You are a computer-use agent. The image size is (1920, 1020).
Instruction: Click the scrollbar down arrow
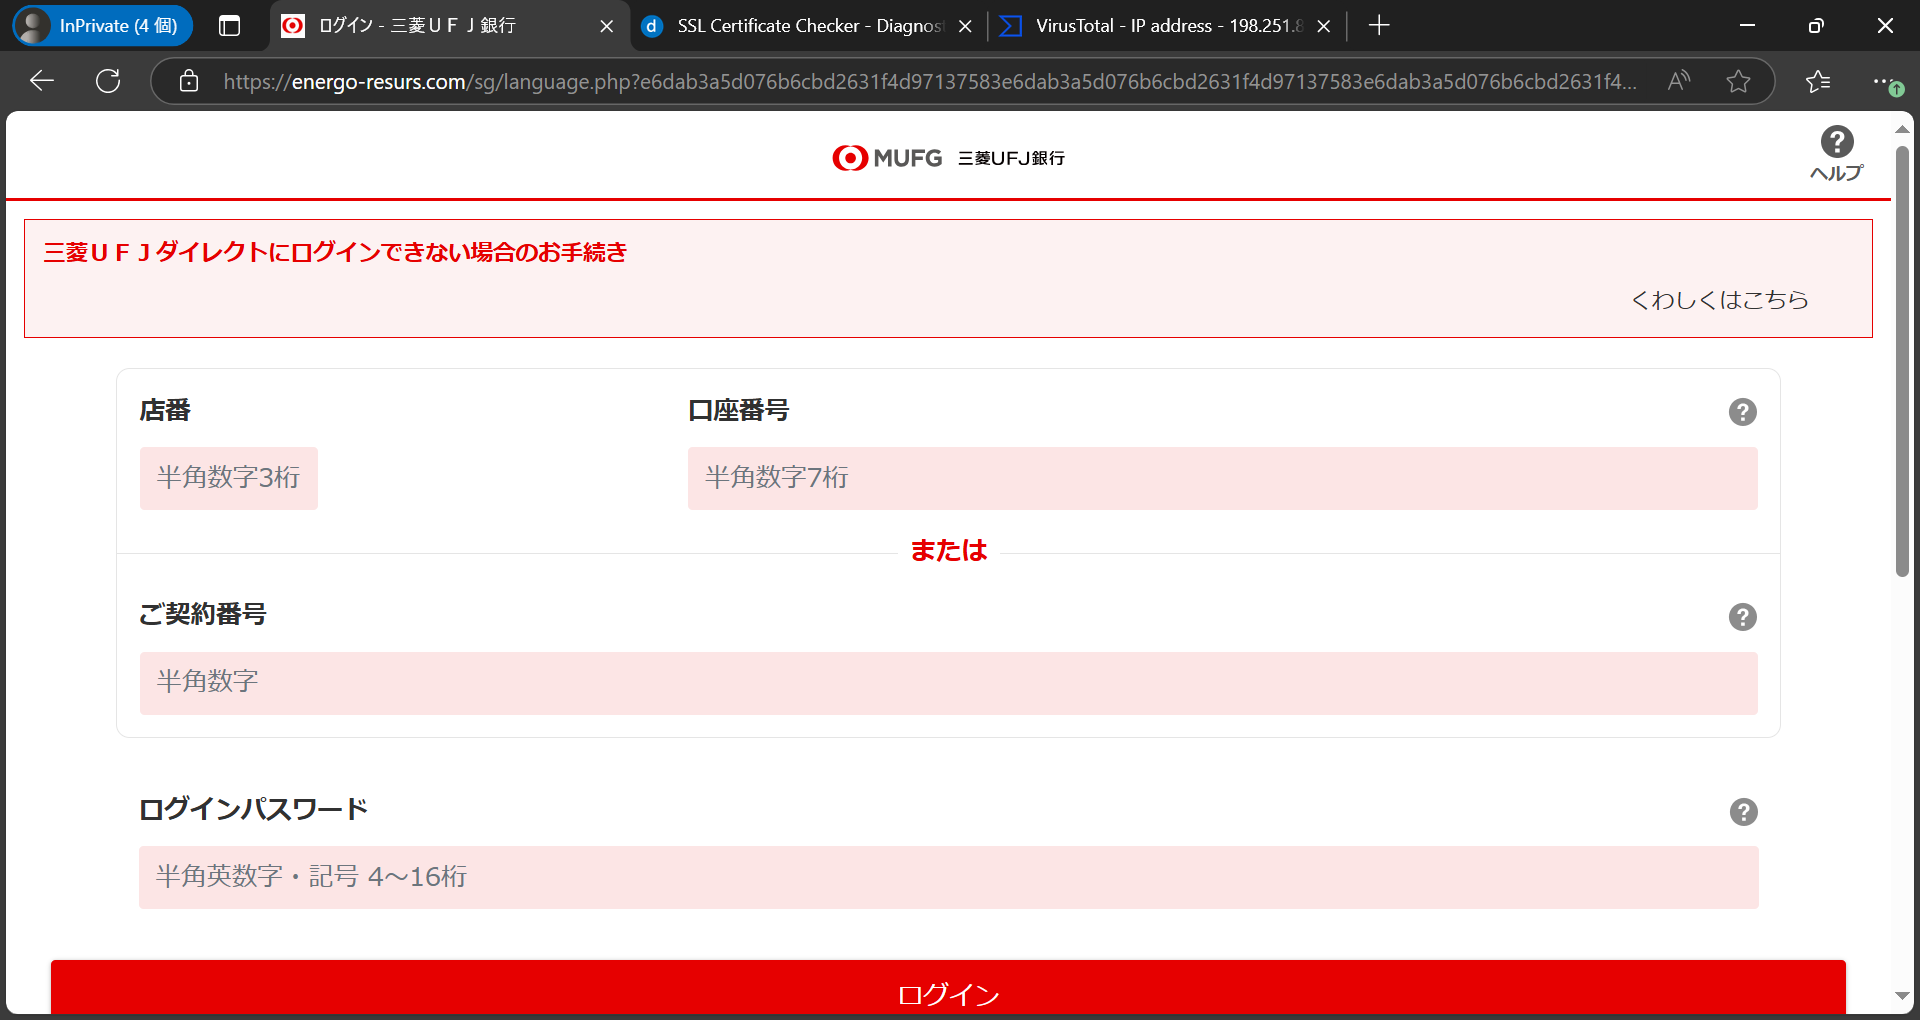point(1902,996)
